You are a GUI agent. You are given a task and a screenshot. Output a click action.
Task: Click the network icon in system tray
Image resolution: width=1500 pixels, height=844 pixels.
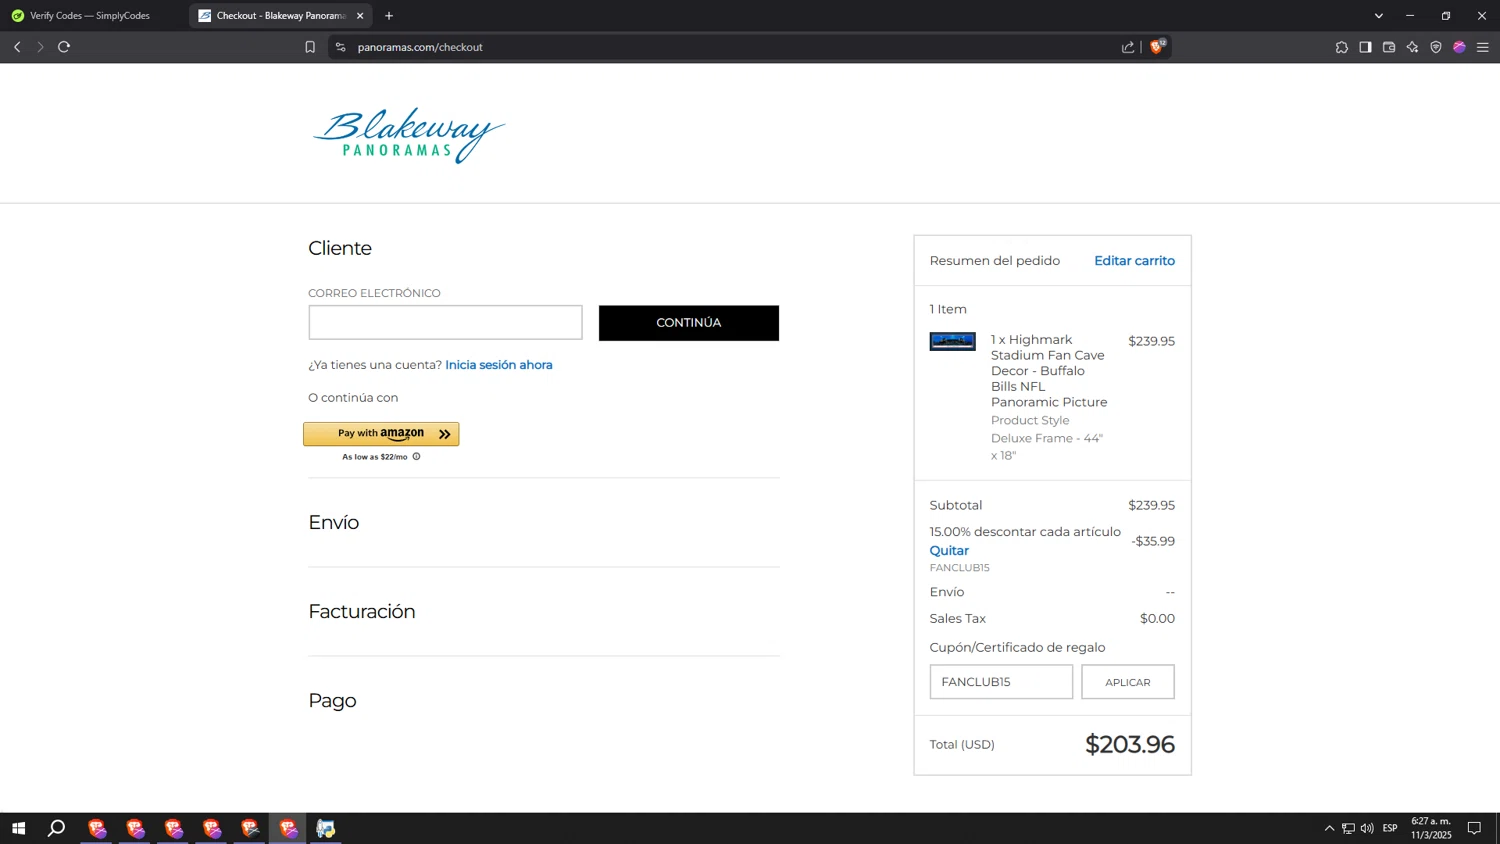[x=1348, y=828]
